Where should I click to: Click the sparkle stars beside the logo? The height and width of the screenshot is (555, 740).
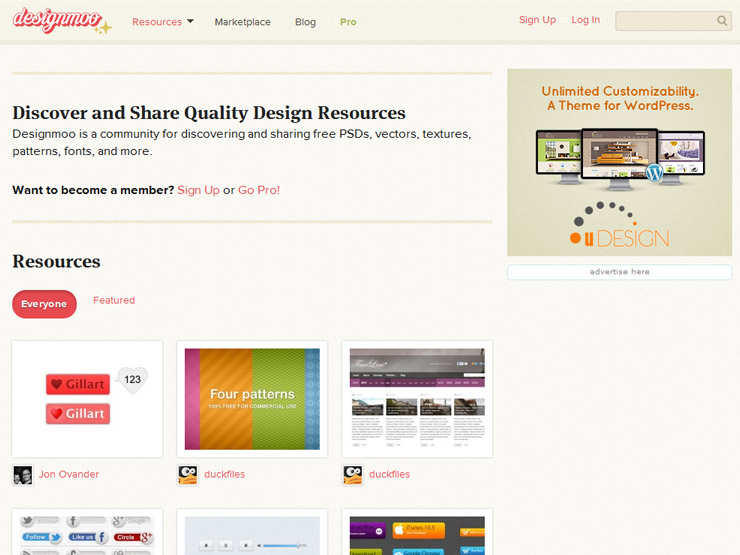[x=103, y=28]
